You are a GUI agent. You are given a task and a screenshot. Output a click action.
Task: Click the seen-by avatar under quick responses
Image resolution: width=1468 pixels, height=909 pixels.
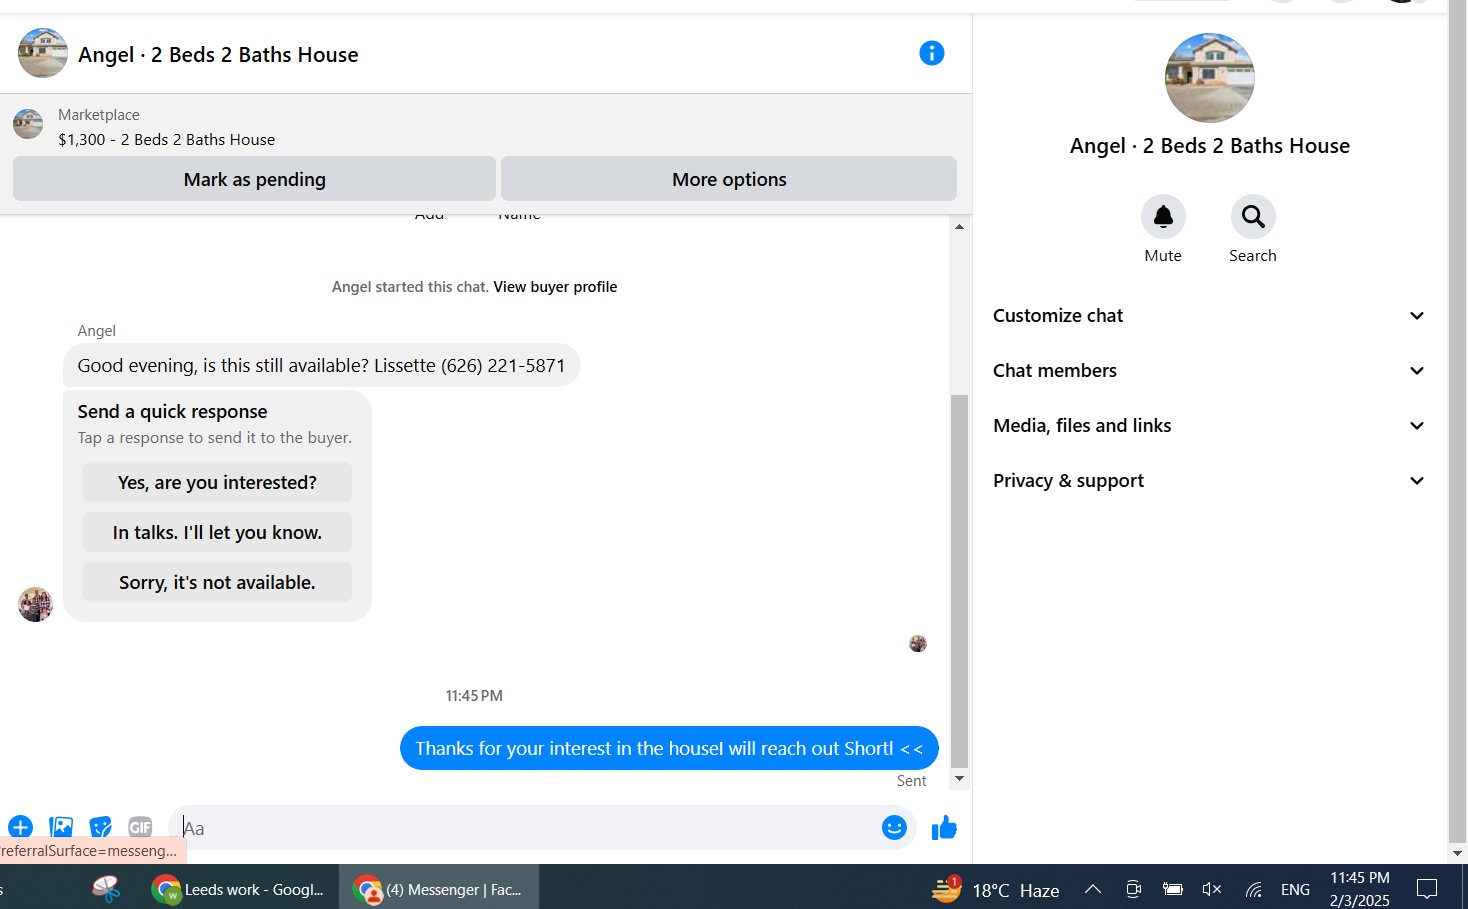click(x=918, y=643)
